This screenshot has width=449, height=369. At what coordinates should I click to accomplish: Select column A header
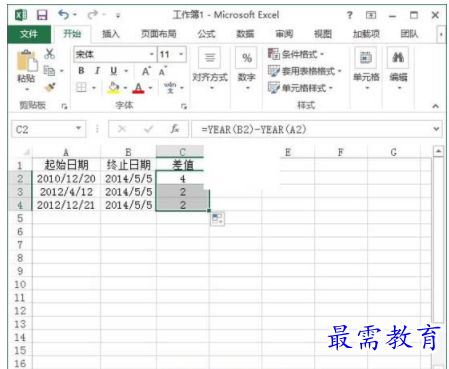(x=66, y=152)
